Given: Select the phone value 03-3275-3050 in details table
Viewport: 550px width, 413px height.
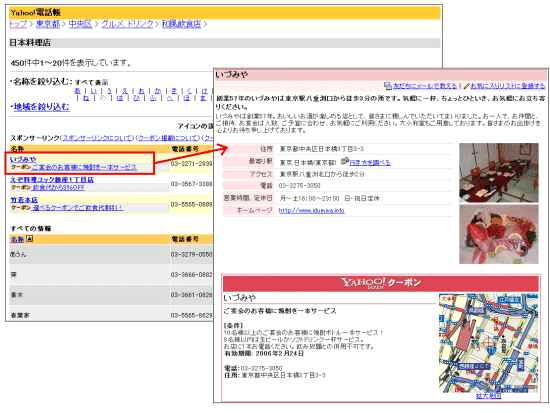Looking at the screenshot, I should pyautogui.click(x=300, y=186).
